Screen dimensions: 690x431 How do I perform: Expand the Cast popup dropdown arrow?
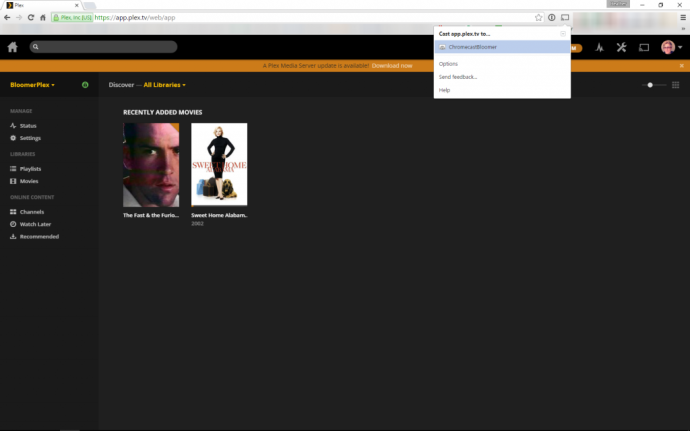[x=562, y=33]
